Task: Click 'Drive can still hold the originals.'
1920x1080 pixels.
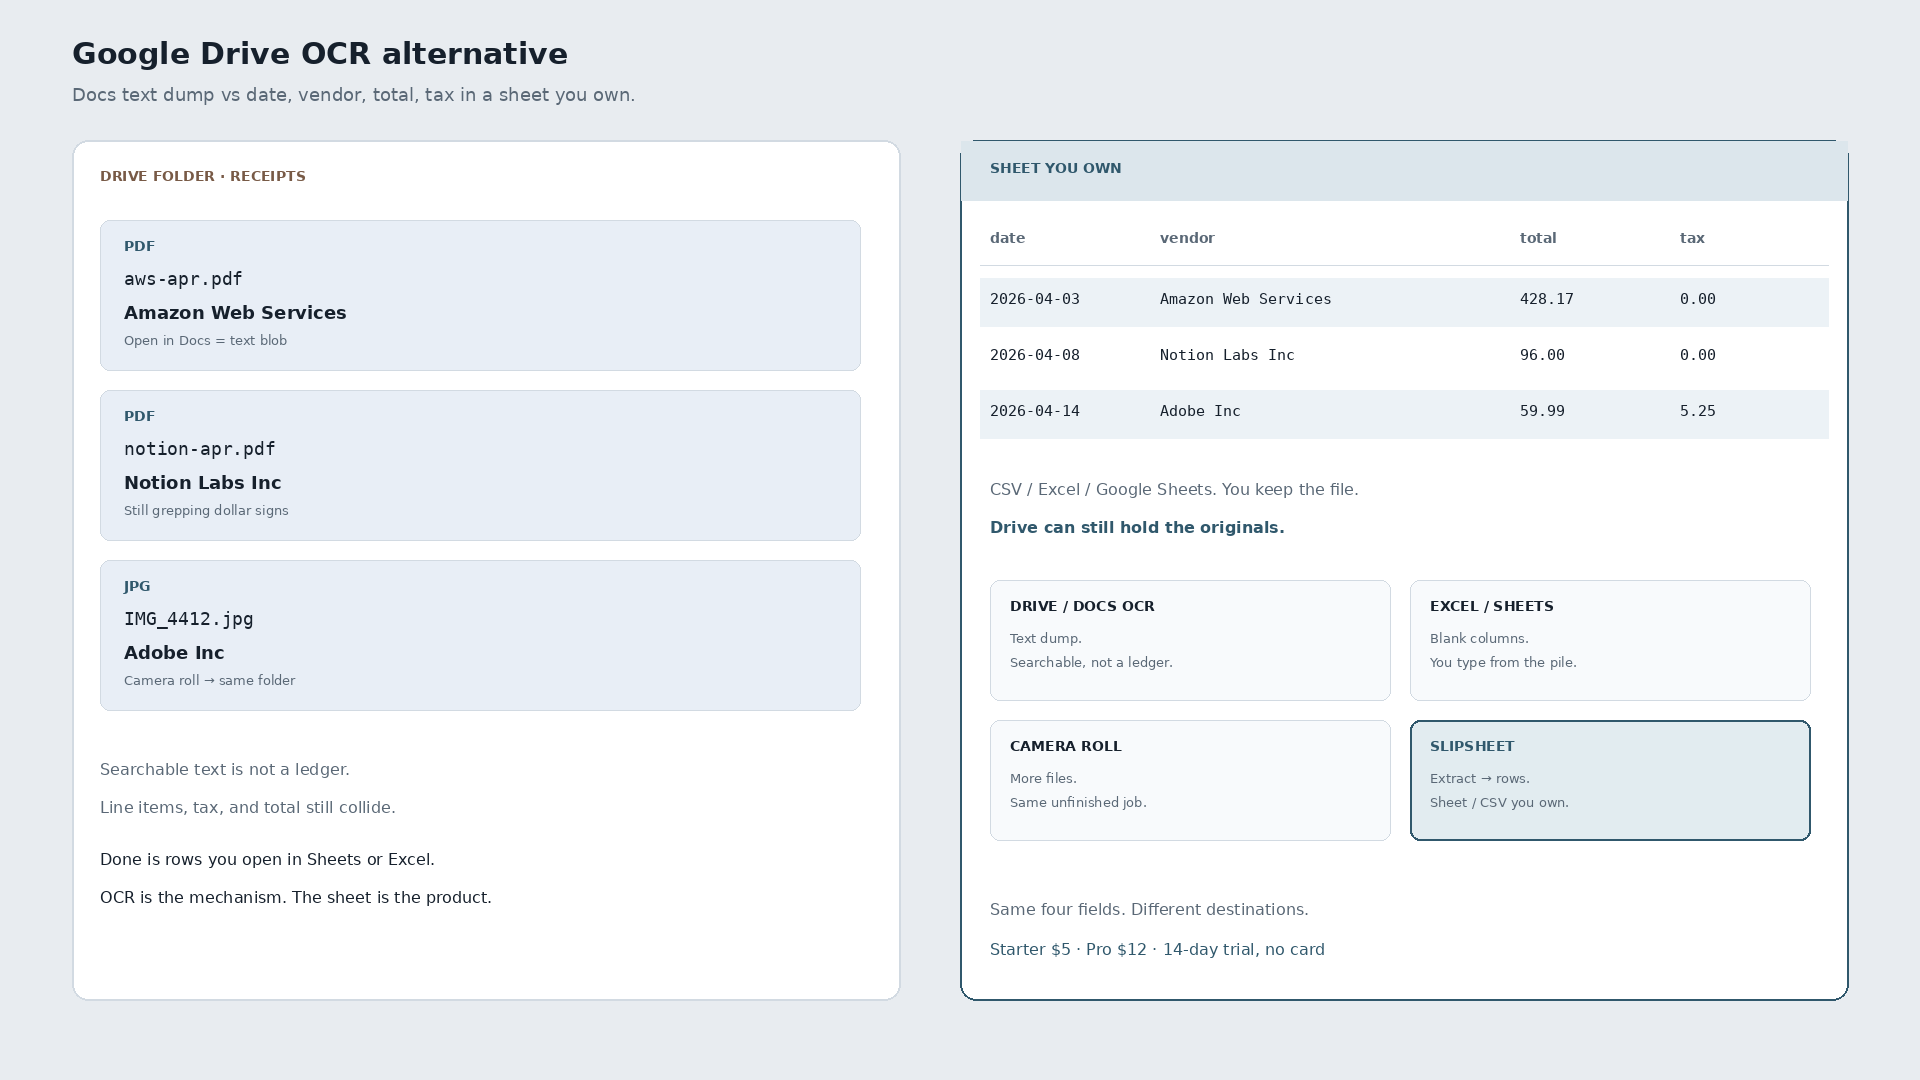Action: pyautogui.click(x=1137, y=528)
